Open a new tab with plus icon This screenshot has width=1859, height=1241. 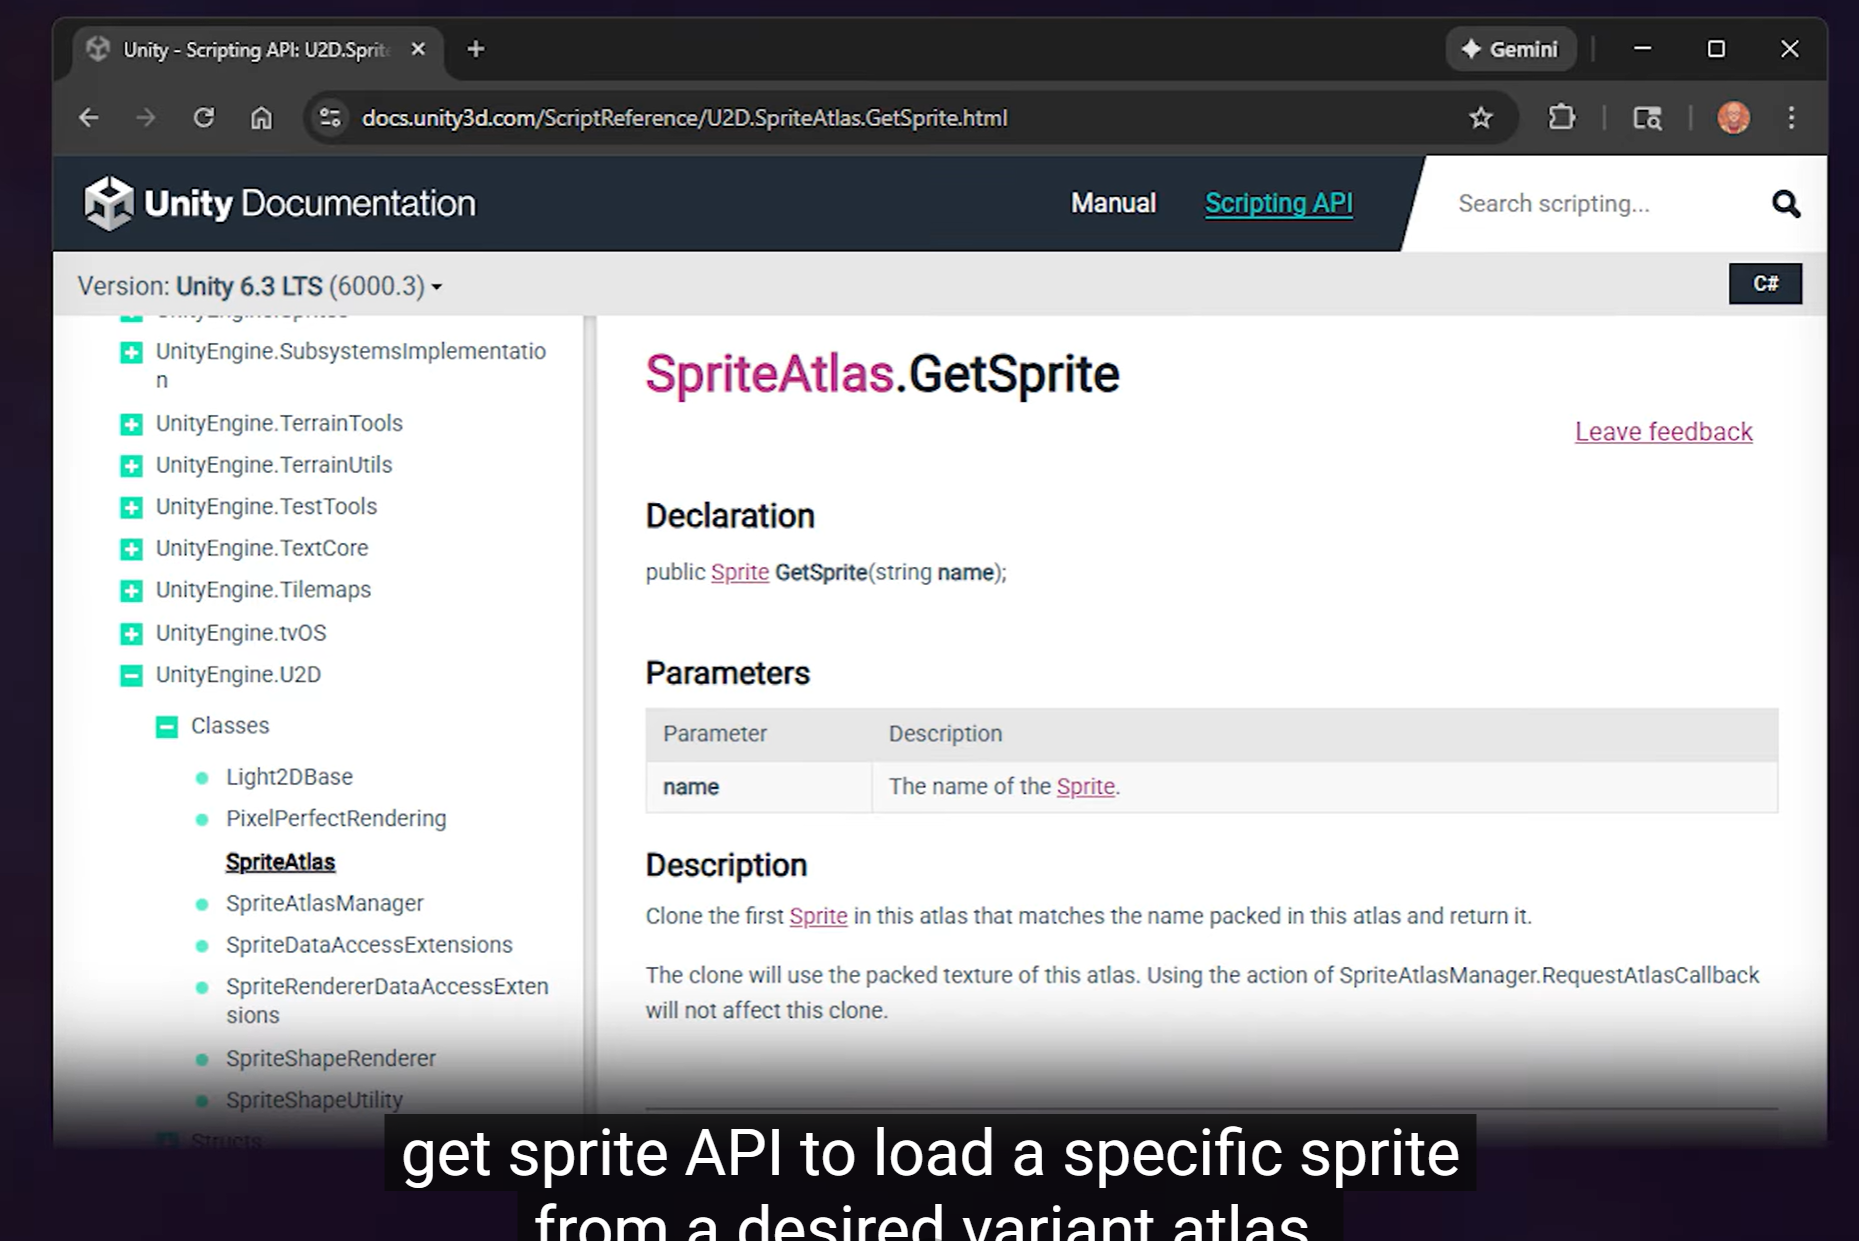coord(476,49)
